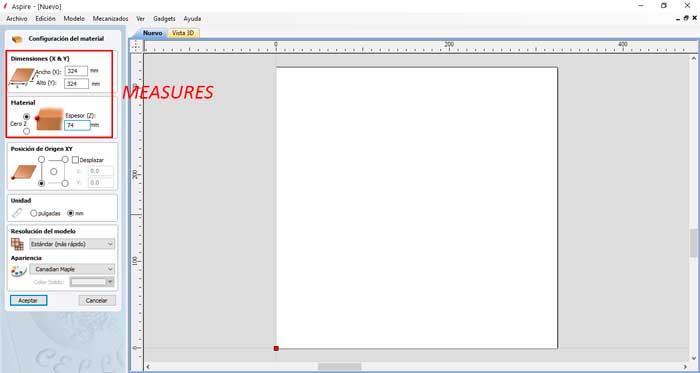The width and height of the screenshot is (700, 373).
Task: Set XY origin to top-right corner
Action: pos(65,159)
